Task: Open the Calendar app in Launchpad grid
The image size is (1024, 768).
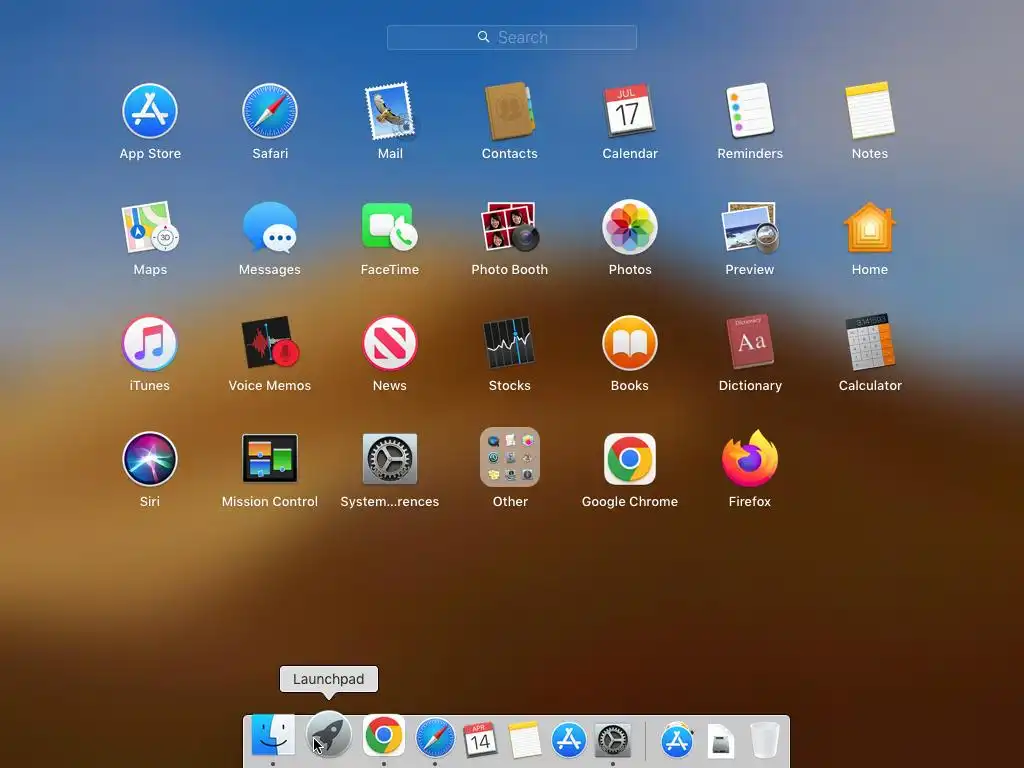Action: point(629,111)
